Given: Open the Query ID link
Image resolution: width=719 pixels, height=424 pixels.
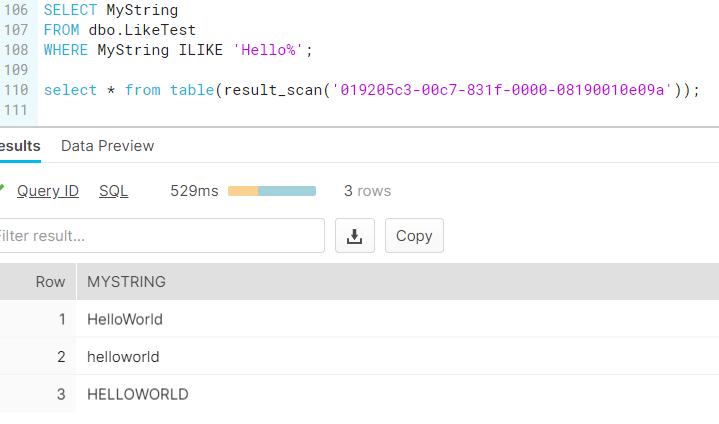Looking at the screenshot, I should pyautogui.click(x=48, y=191).
